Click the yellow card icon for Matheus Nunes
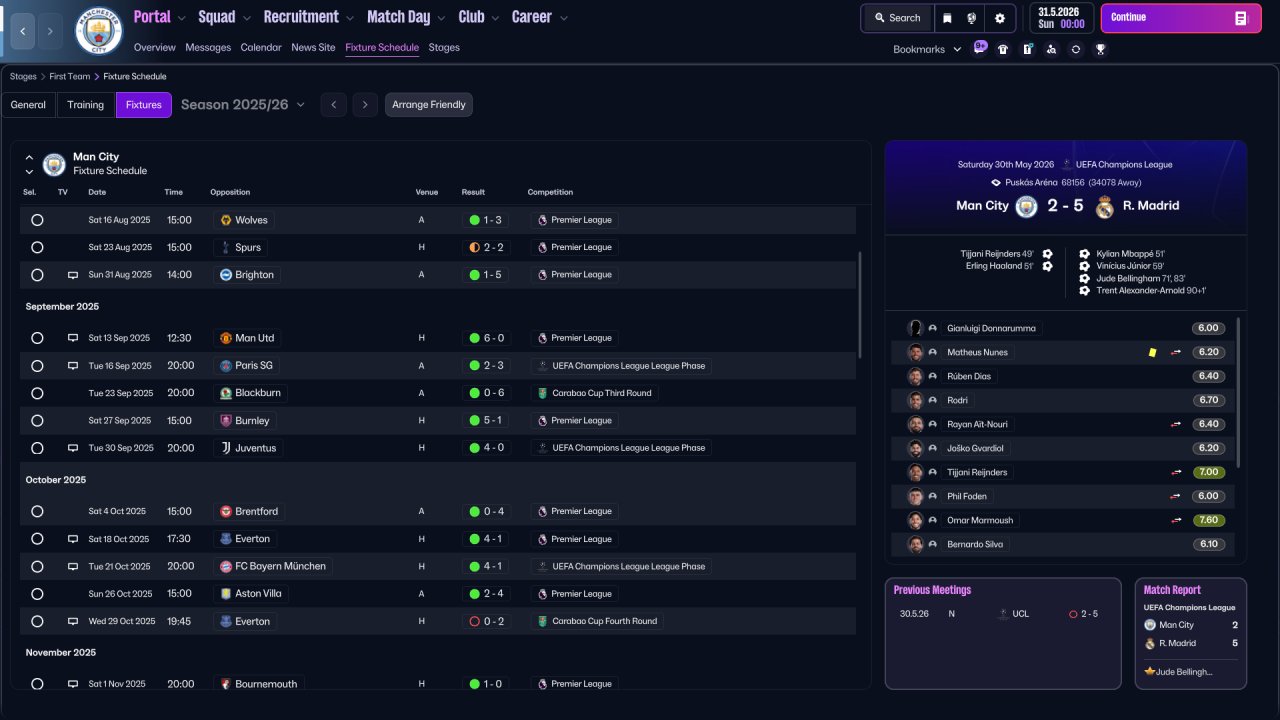 [1152, 352]
